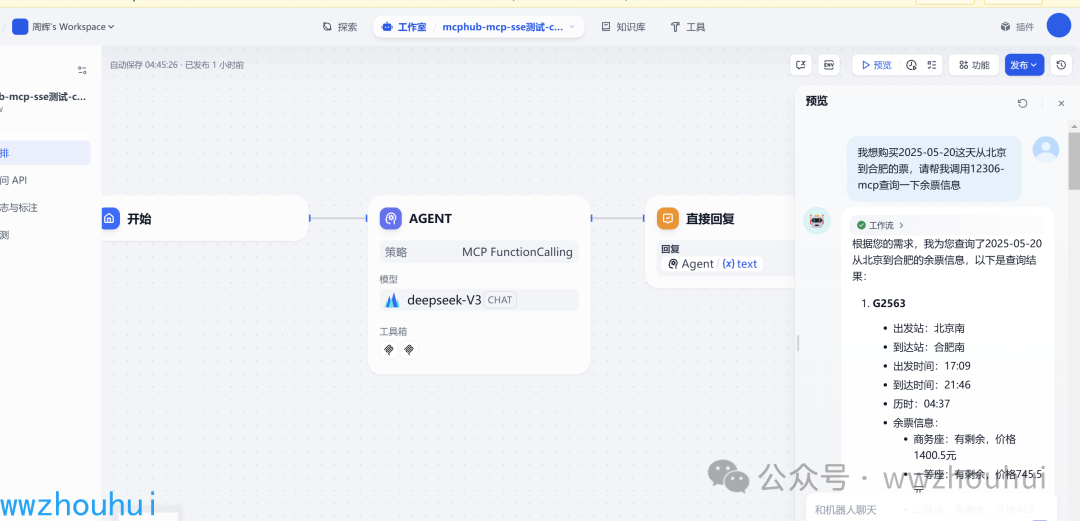
Task: Select the first tool icon in 工具箱
Action: pyautogui.click(x=389, y=350)
